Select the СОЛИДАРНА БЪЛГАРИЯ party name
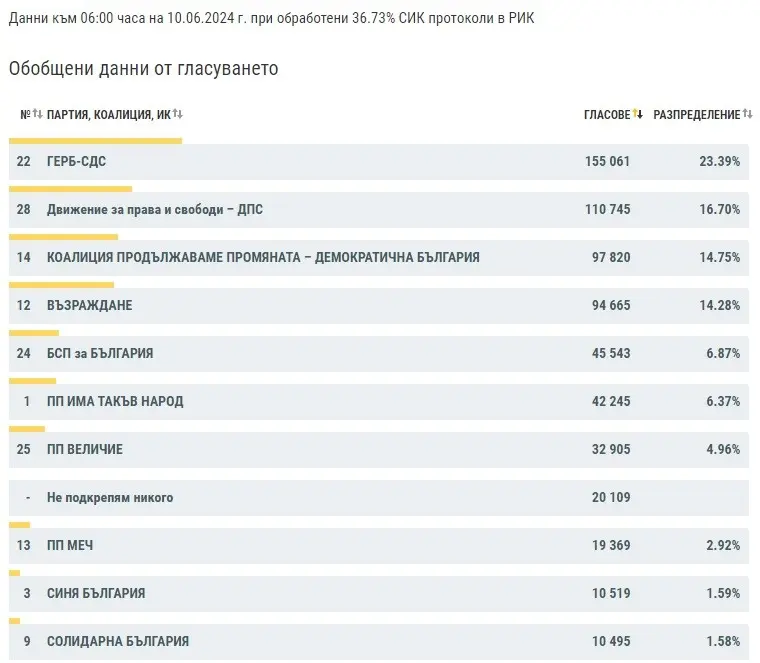 pos(118,642)
